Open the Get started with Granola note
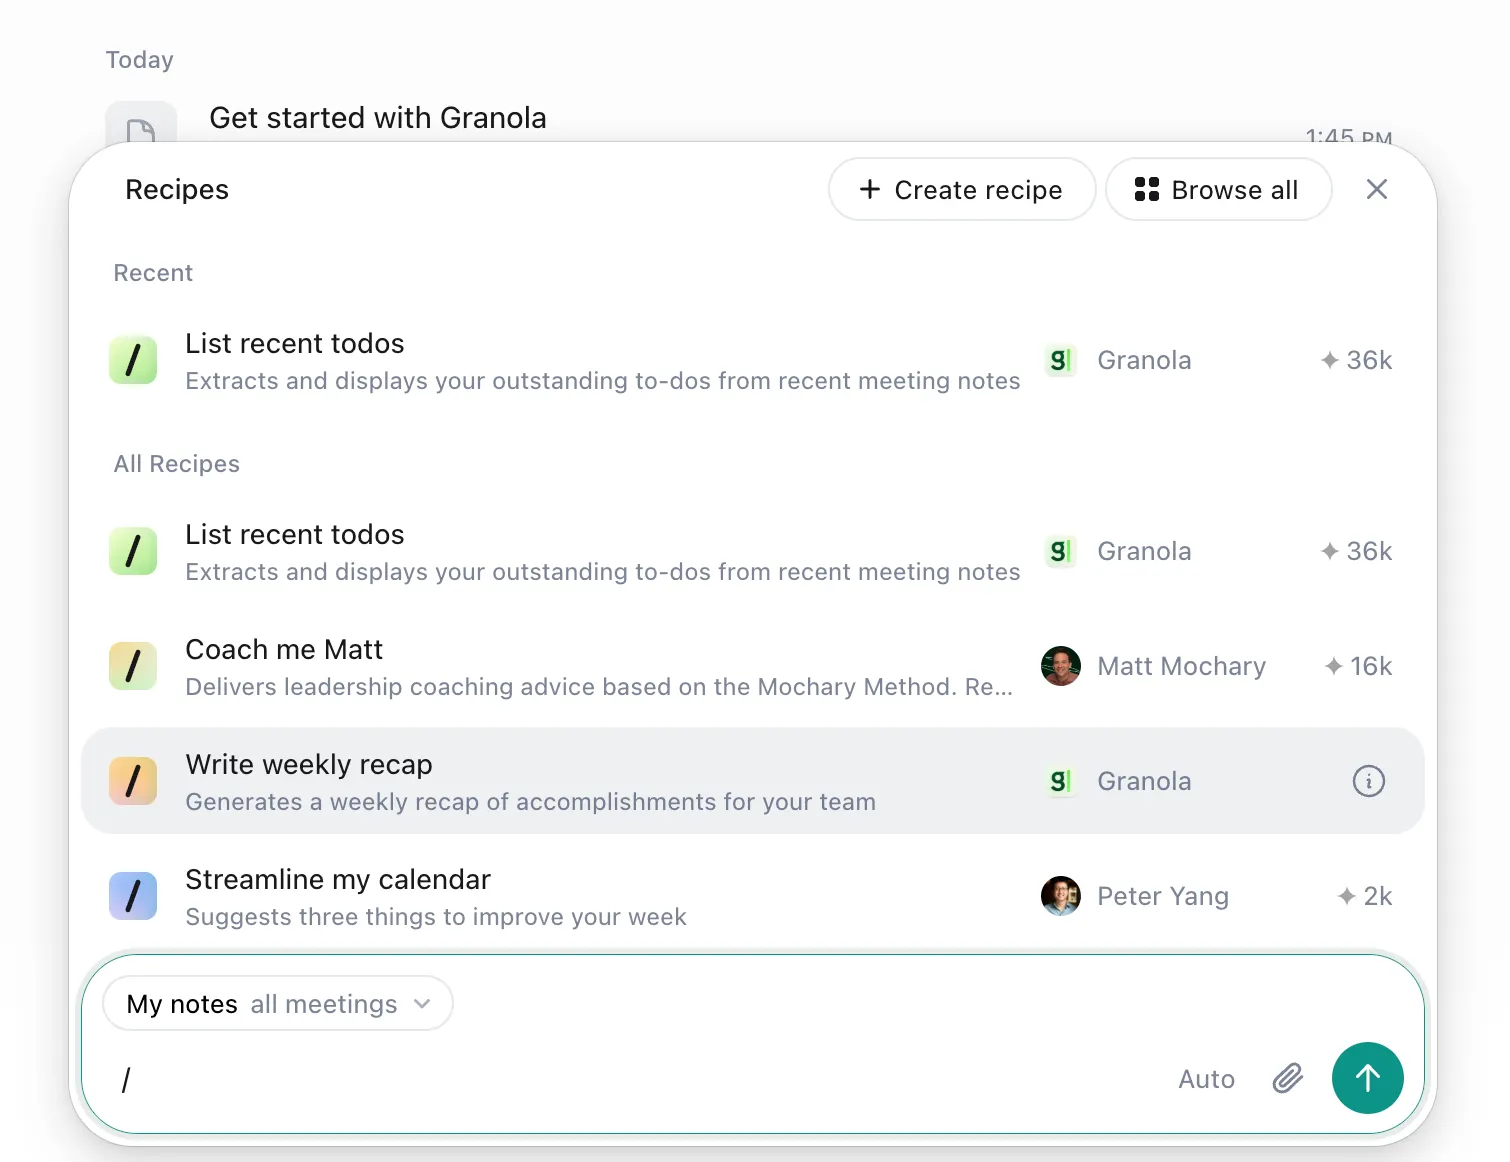Image resolution: width=1510 pixels, height=1162 pixels. [x=378, y=118]
